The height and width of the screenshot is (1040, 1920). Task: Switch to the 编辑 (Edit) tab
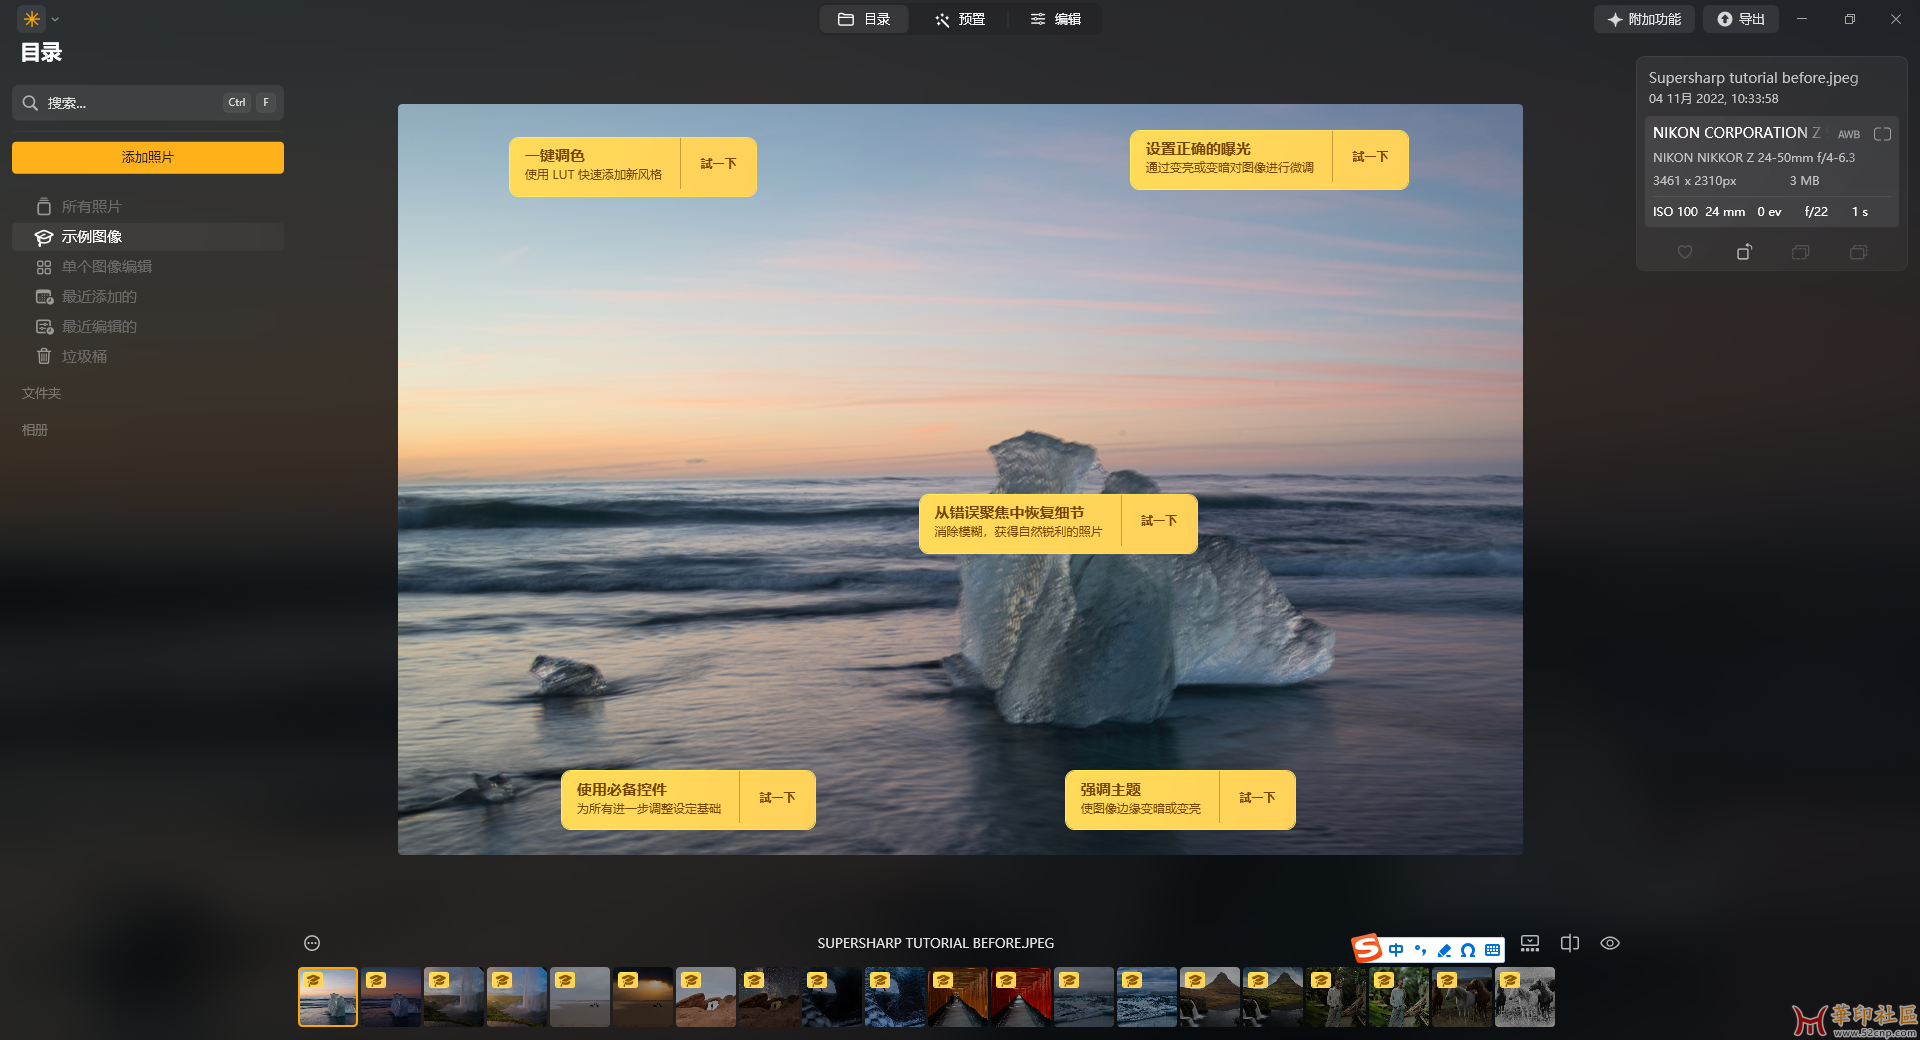[x=1056, y=19]
